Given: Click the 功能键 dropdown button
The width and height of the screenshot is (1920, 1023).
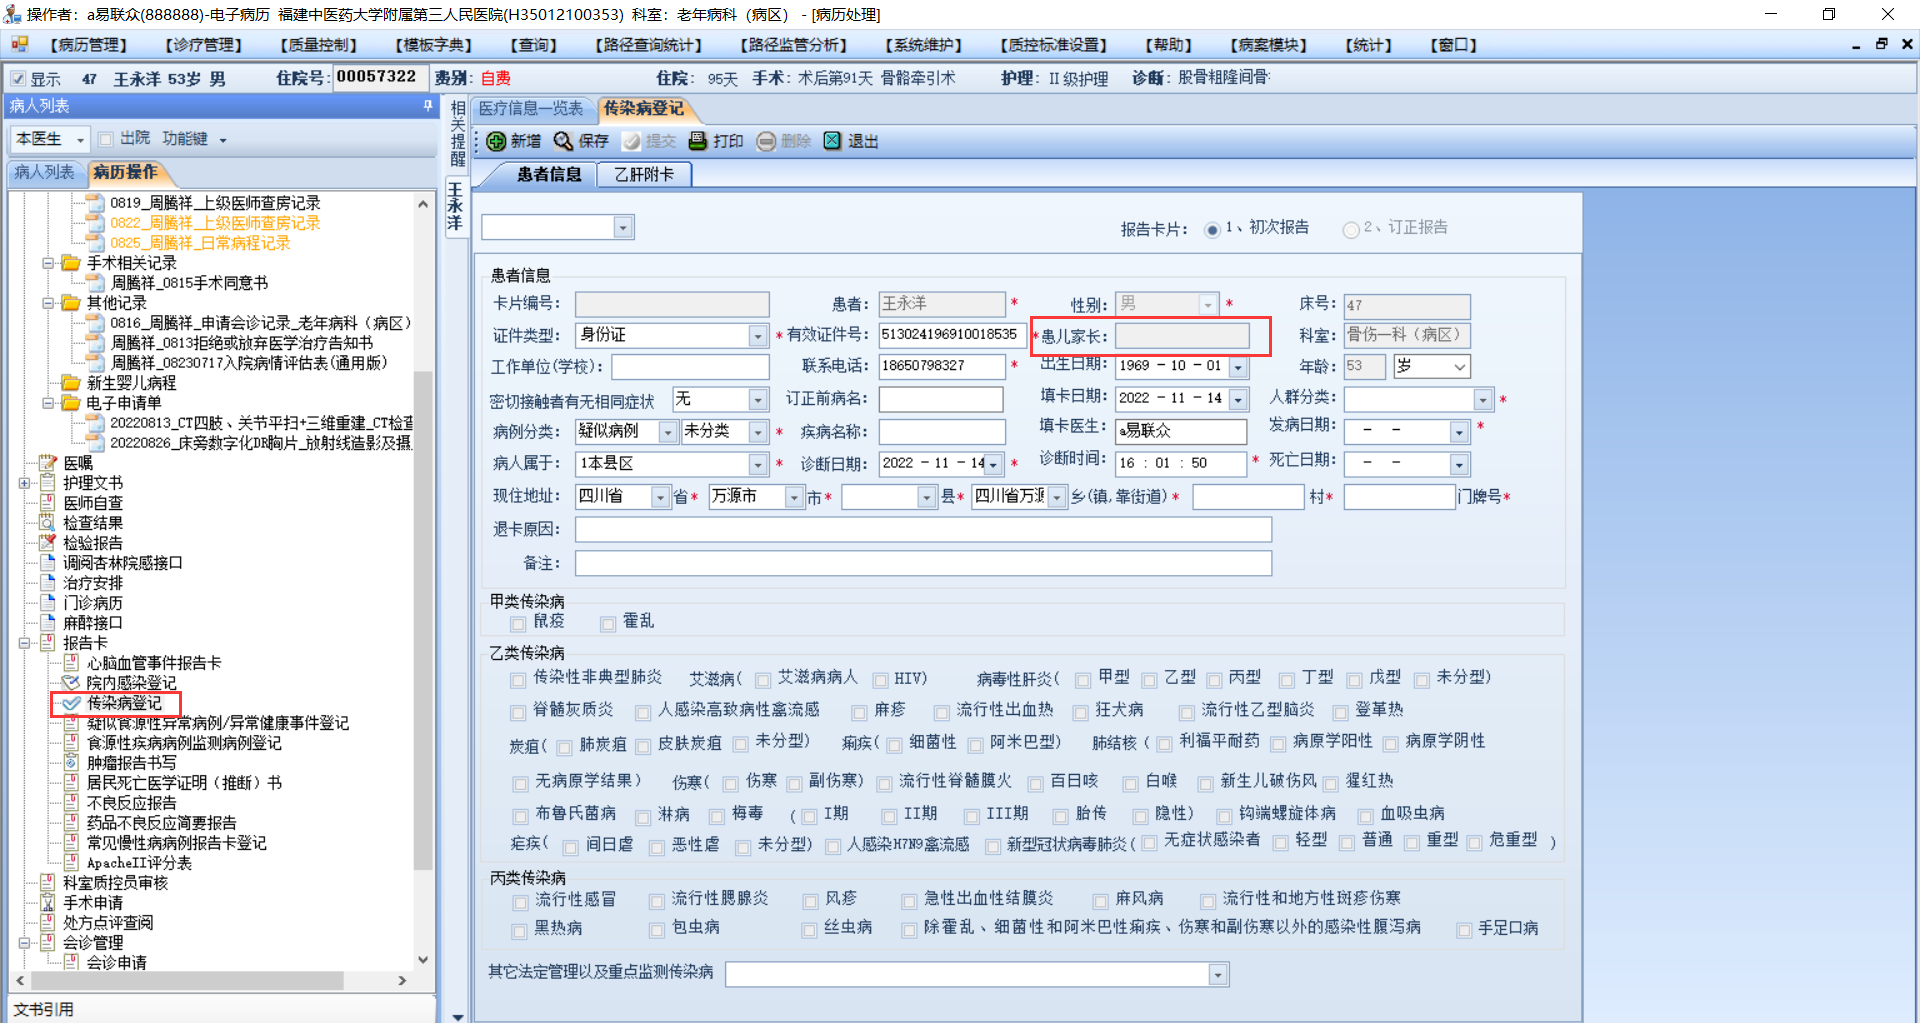Looking at the screenshot, I should [x=194, y=139].
